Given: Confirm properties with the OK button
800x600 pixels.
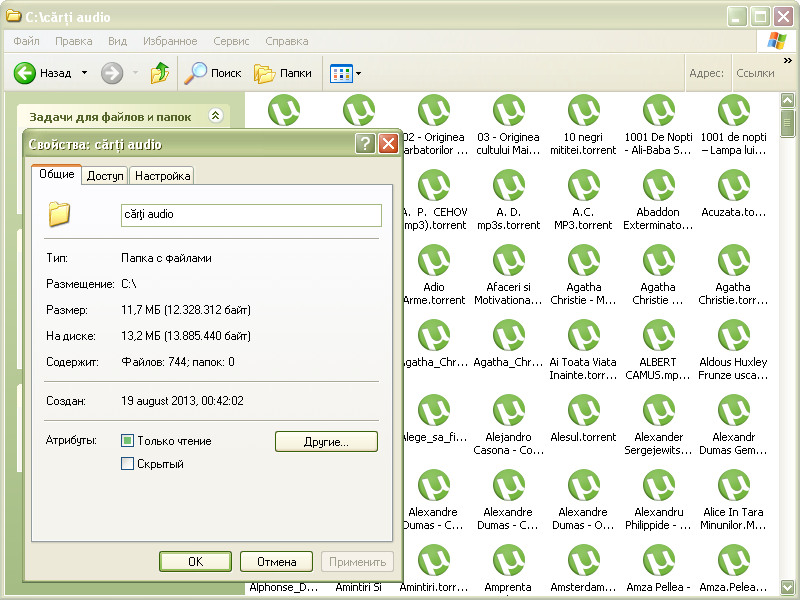Looking at the screenshot, I should pos(195,562).
